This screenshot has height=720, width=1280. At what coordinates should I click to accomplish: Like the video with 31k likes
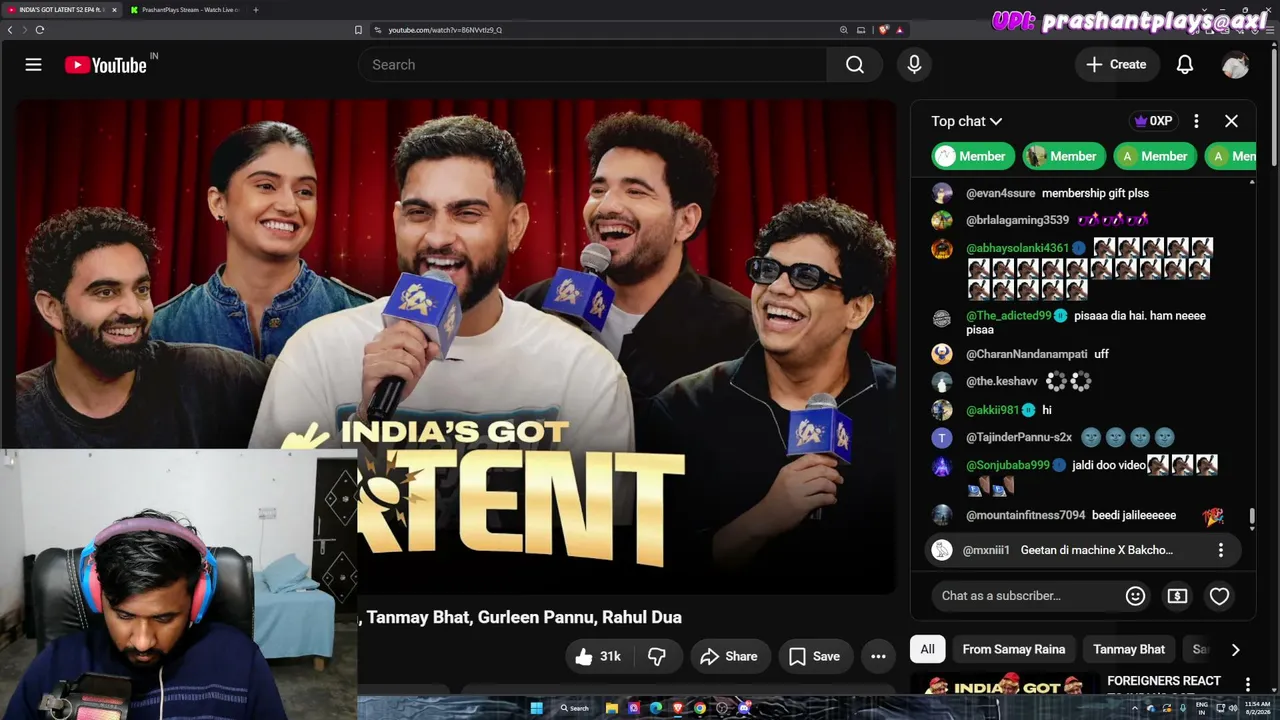(598, 656)
